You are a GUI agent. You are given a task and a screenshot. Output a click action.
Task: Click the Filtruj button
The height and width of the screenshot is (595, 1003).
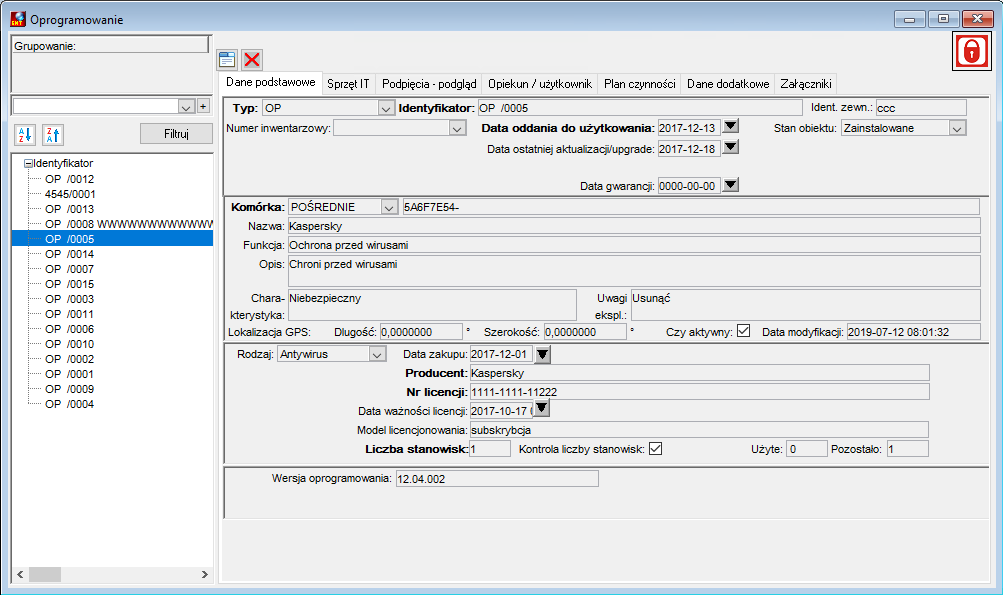click(176, 134)
